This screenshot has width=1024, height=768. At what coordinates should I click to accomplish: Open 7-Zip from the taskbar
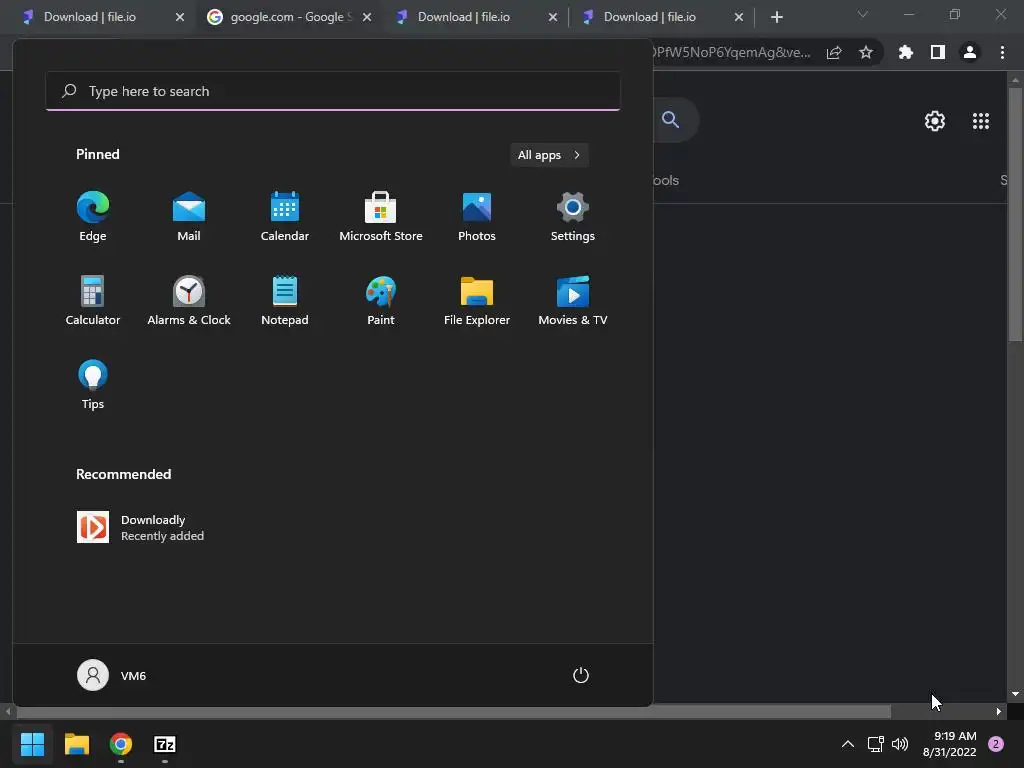coord(165,744)
